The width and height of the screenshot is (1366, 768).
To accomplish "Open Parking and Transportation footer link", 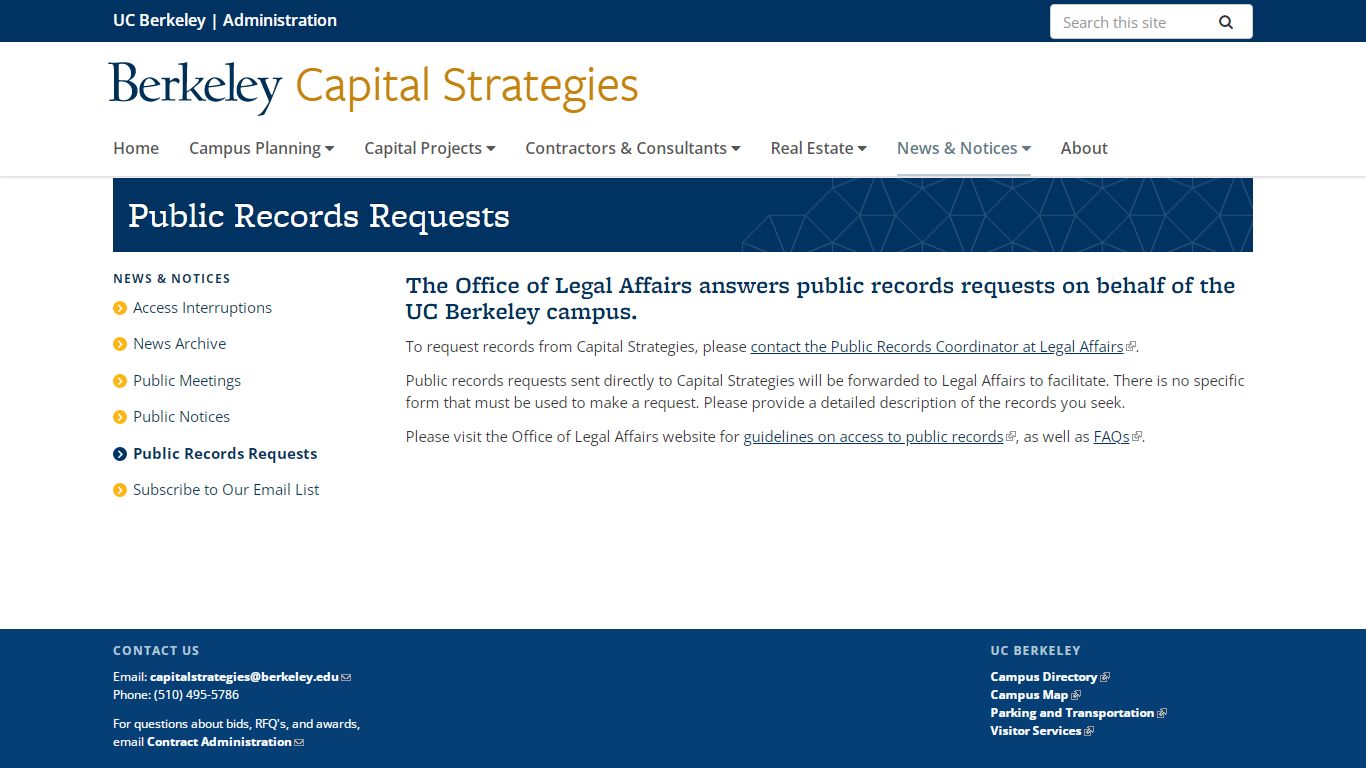I will 1072,713.
